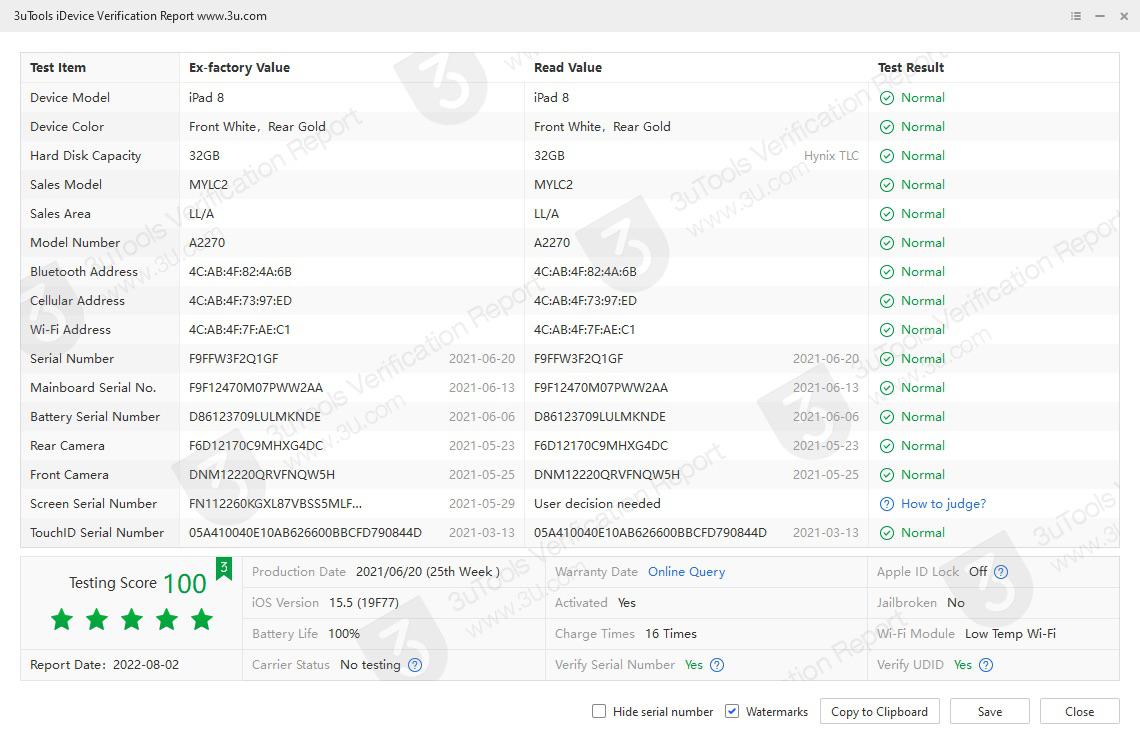The height and width of the screenshot is (749, 1140).
Task: Click the Apple ID Lock Off value
Action: 978,572
